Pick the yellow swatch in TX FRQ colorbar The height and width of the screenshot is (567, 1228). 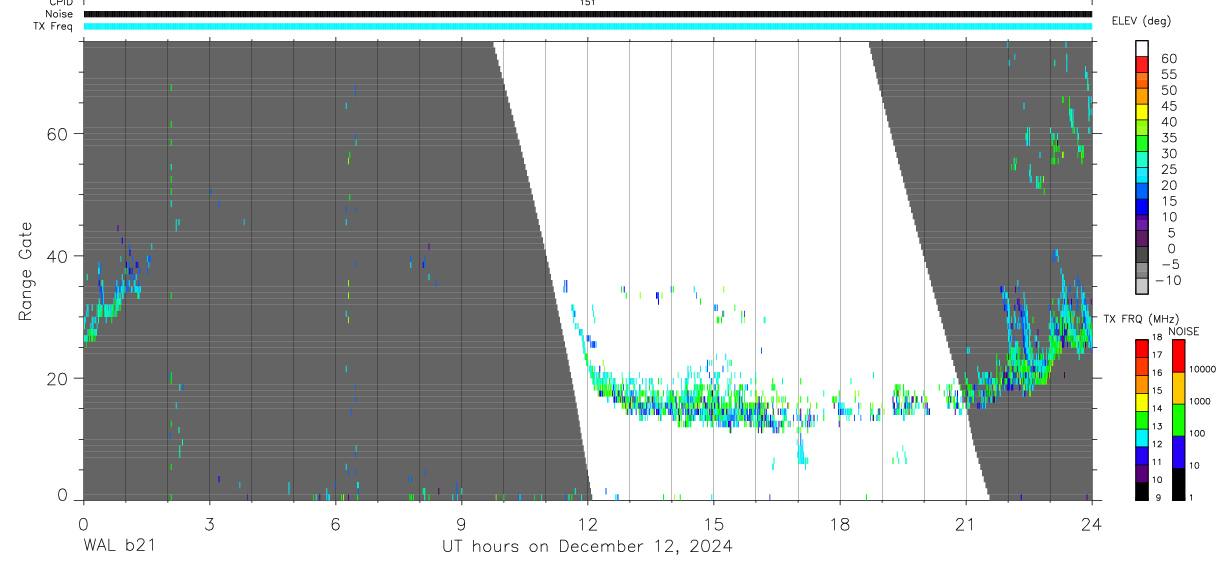(x=1142, y=401)
